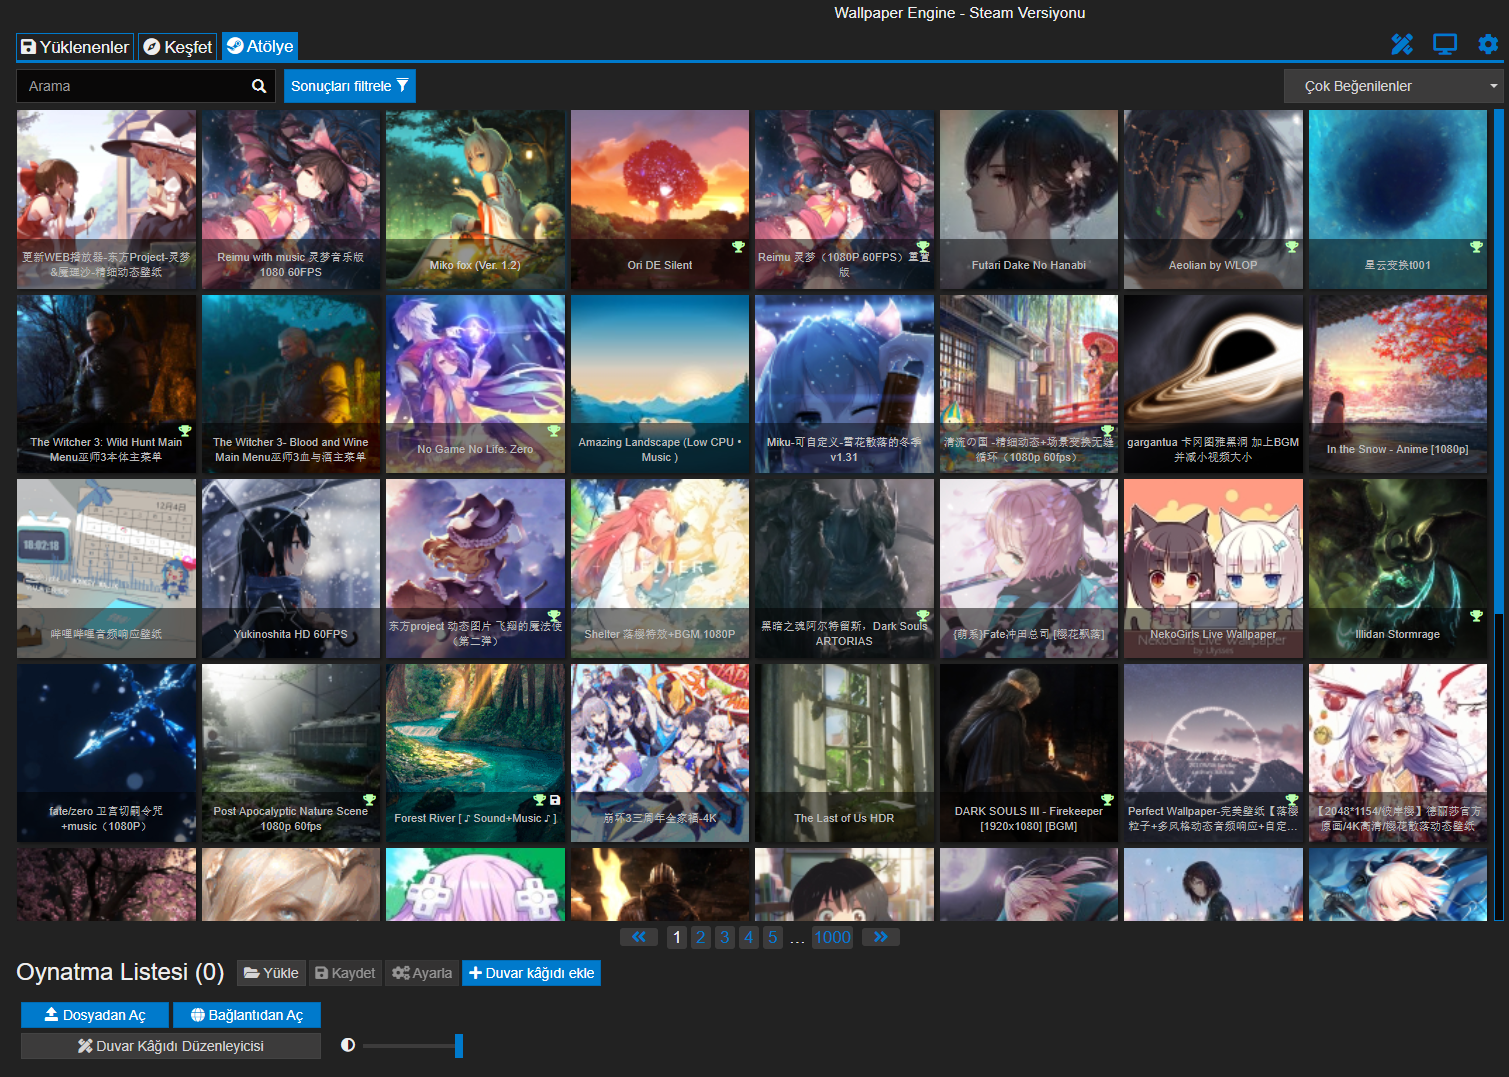Select the Reimu with music 1080 60FPS wallpaper

point(291,199)
